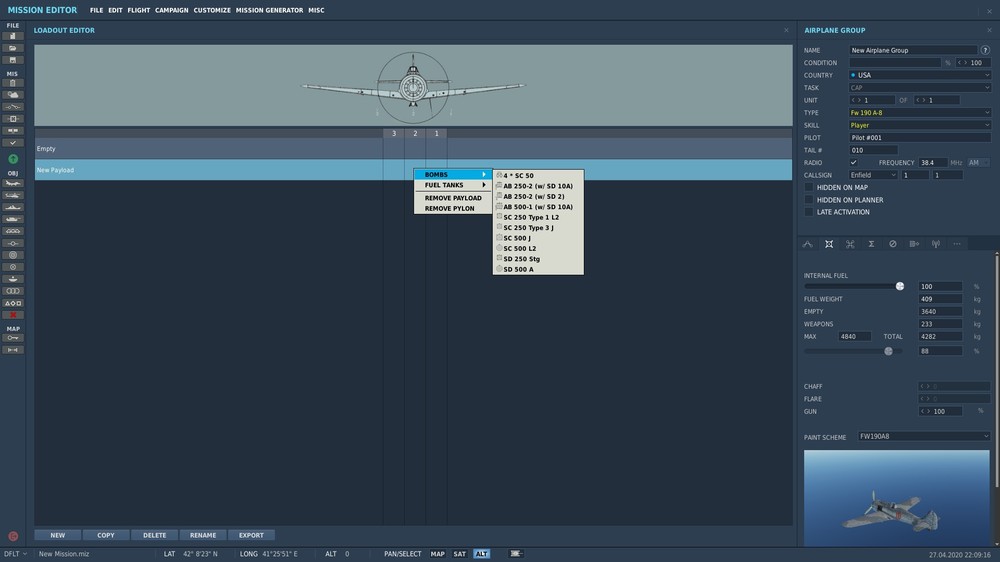This screenshot has height=562, width=1000.
Task: Select the three-rings template icon
Action: click(13, 291)
